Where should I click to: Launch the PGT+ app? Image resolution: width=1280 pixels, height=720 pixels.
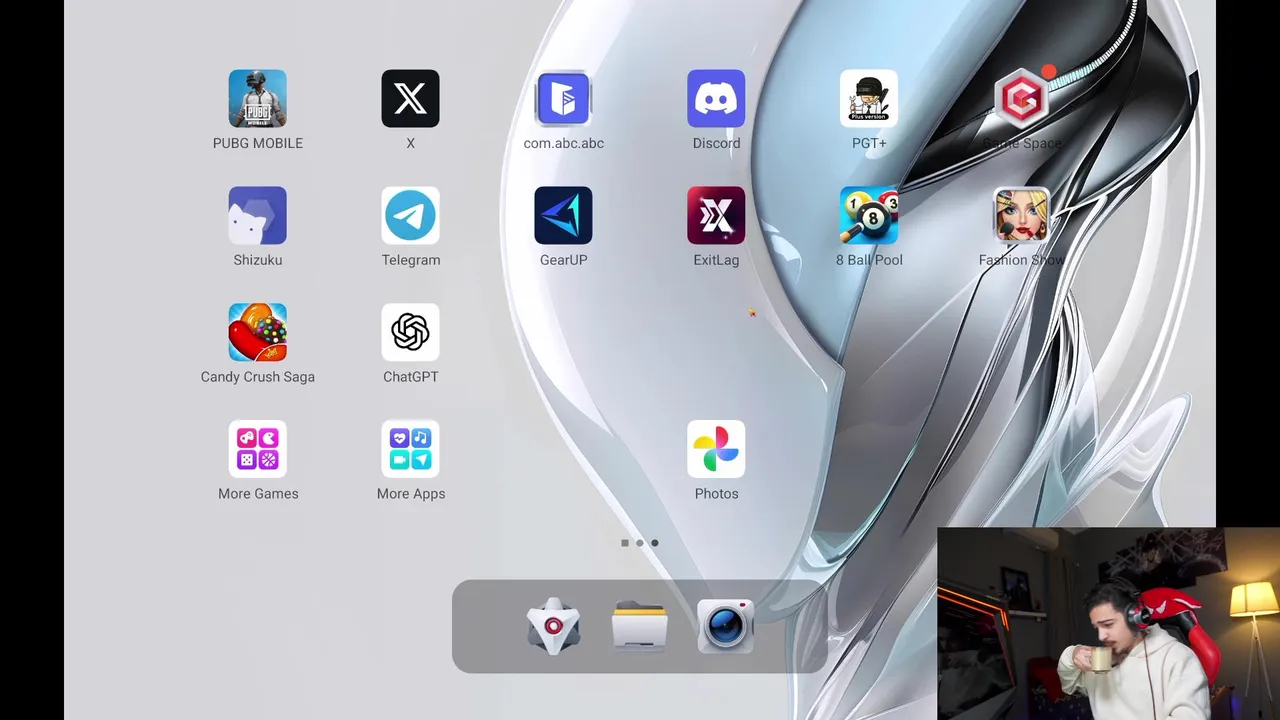point(869,98)
